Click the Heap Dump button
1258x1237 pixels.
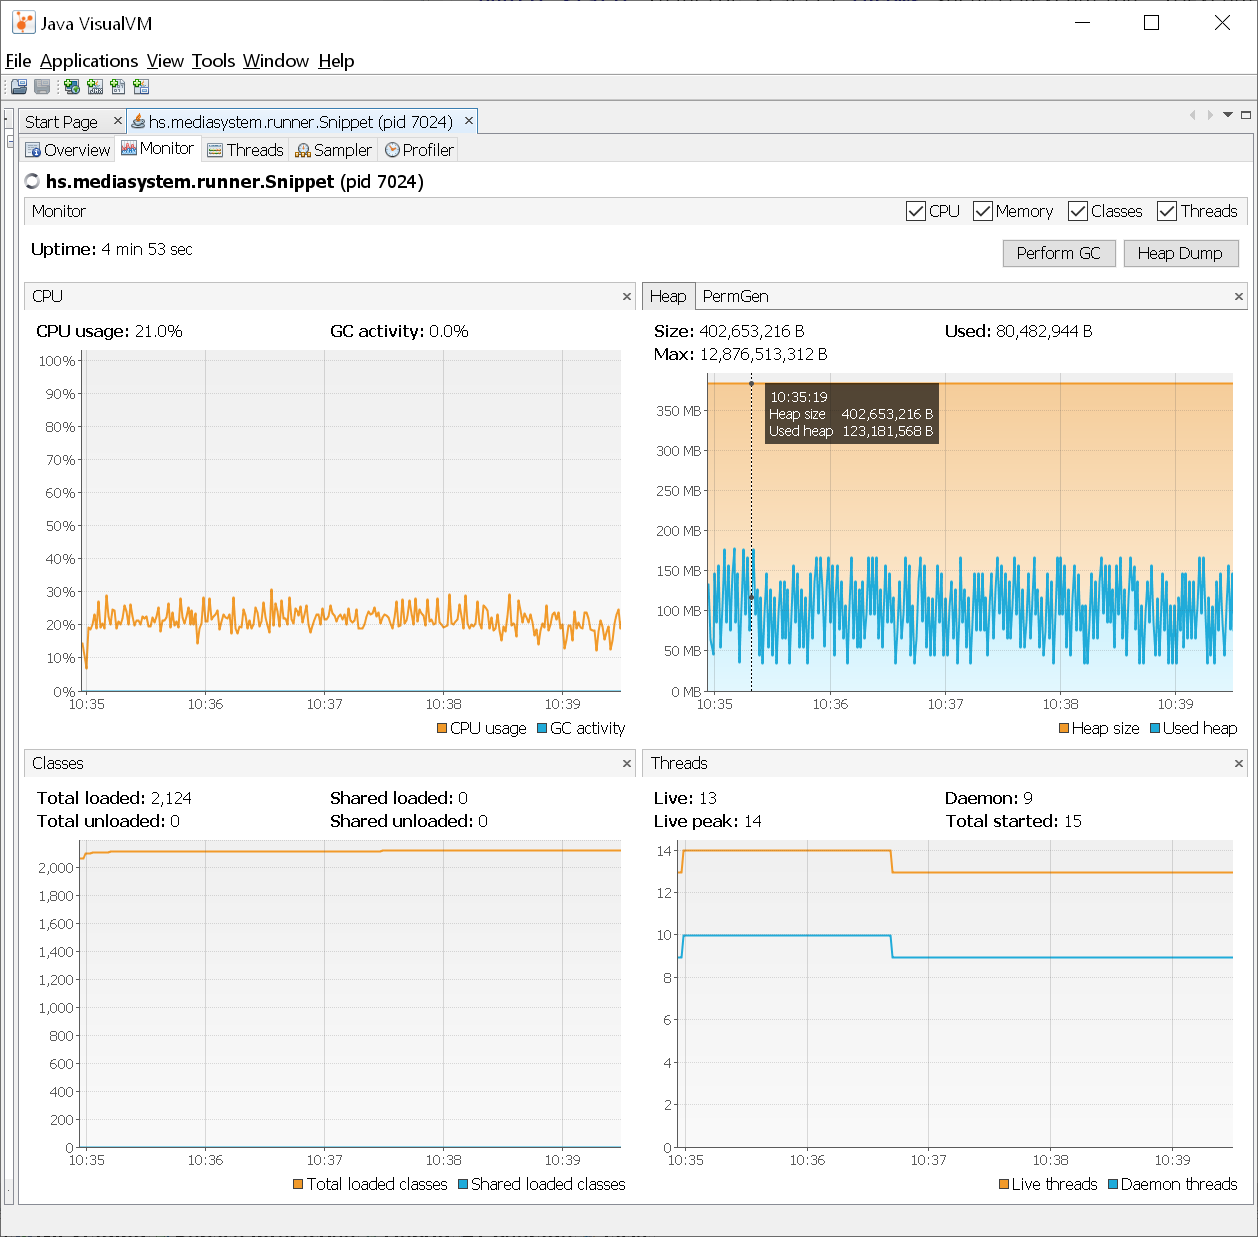point(1180,253)
